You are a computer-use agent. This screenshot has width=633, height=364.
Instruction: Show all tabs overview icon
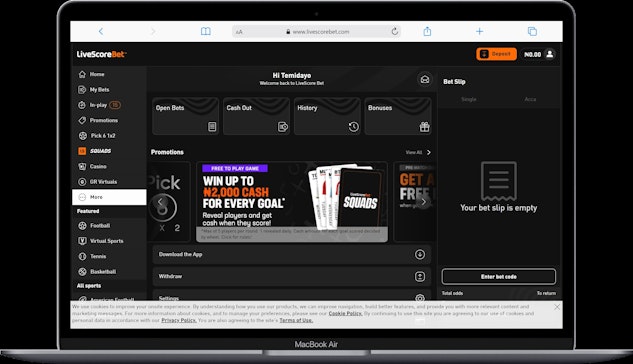[x=532, y=31]
